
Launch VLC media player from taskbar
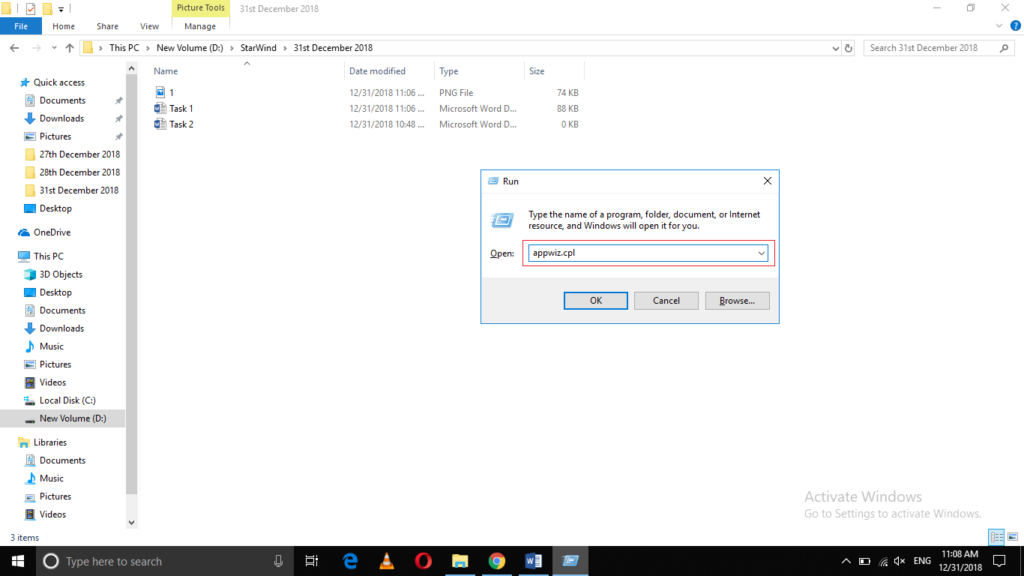[387, 561]
